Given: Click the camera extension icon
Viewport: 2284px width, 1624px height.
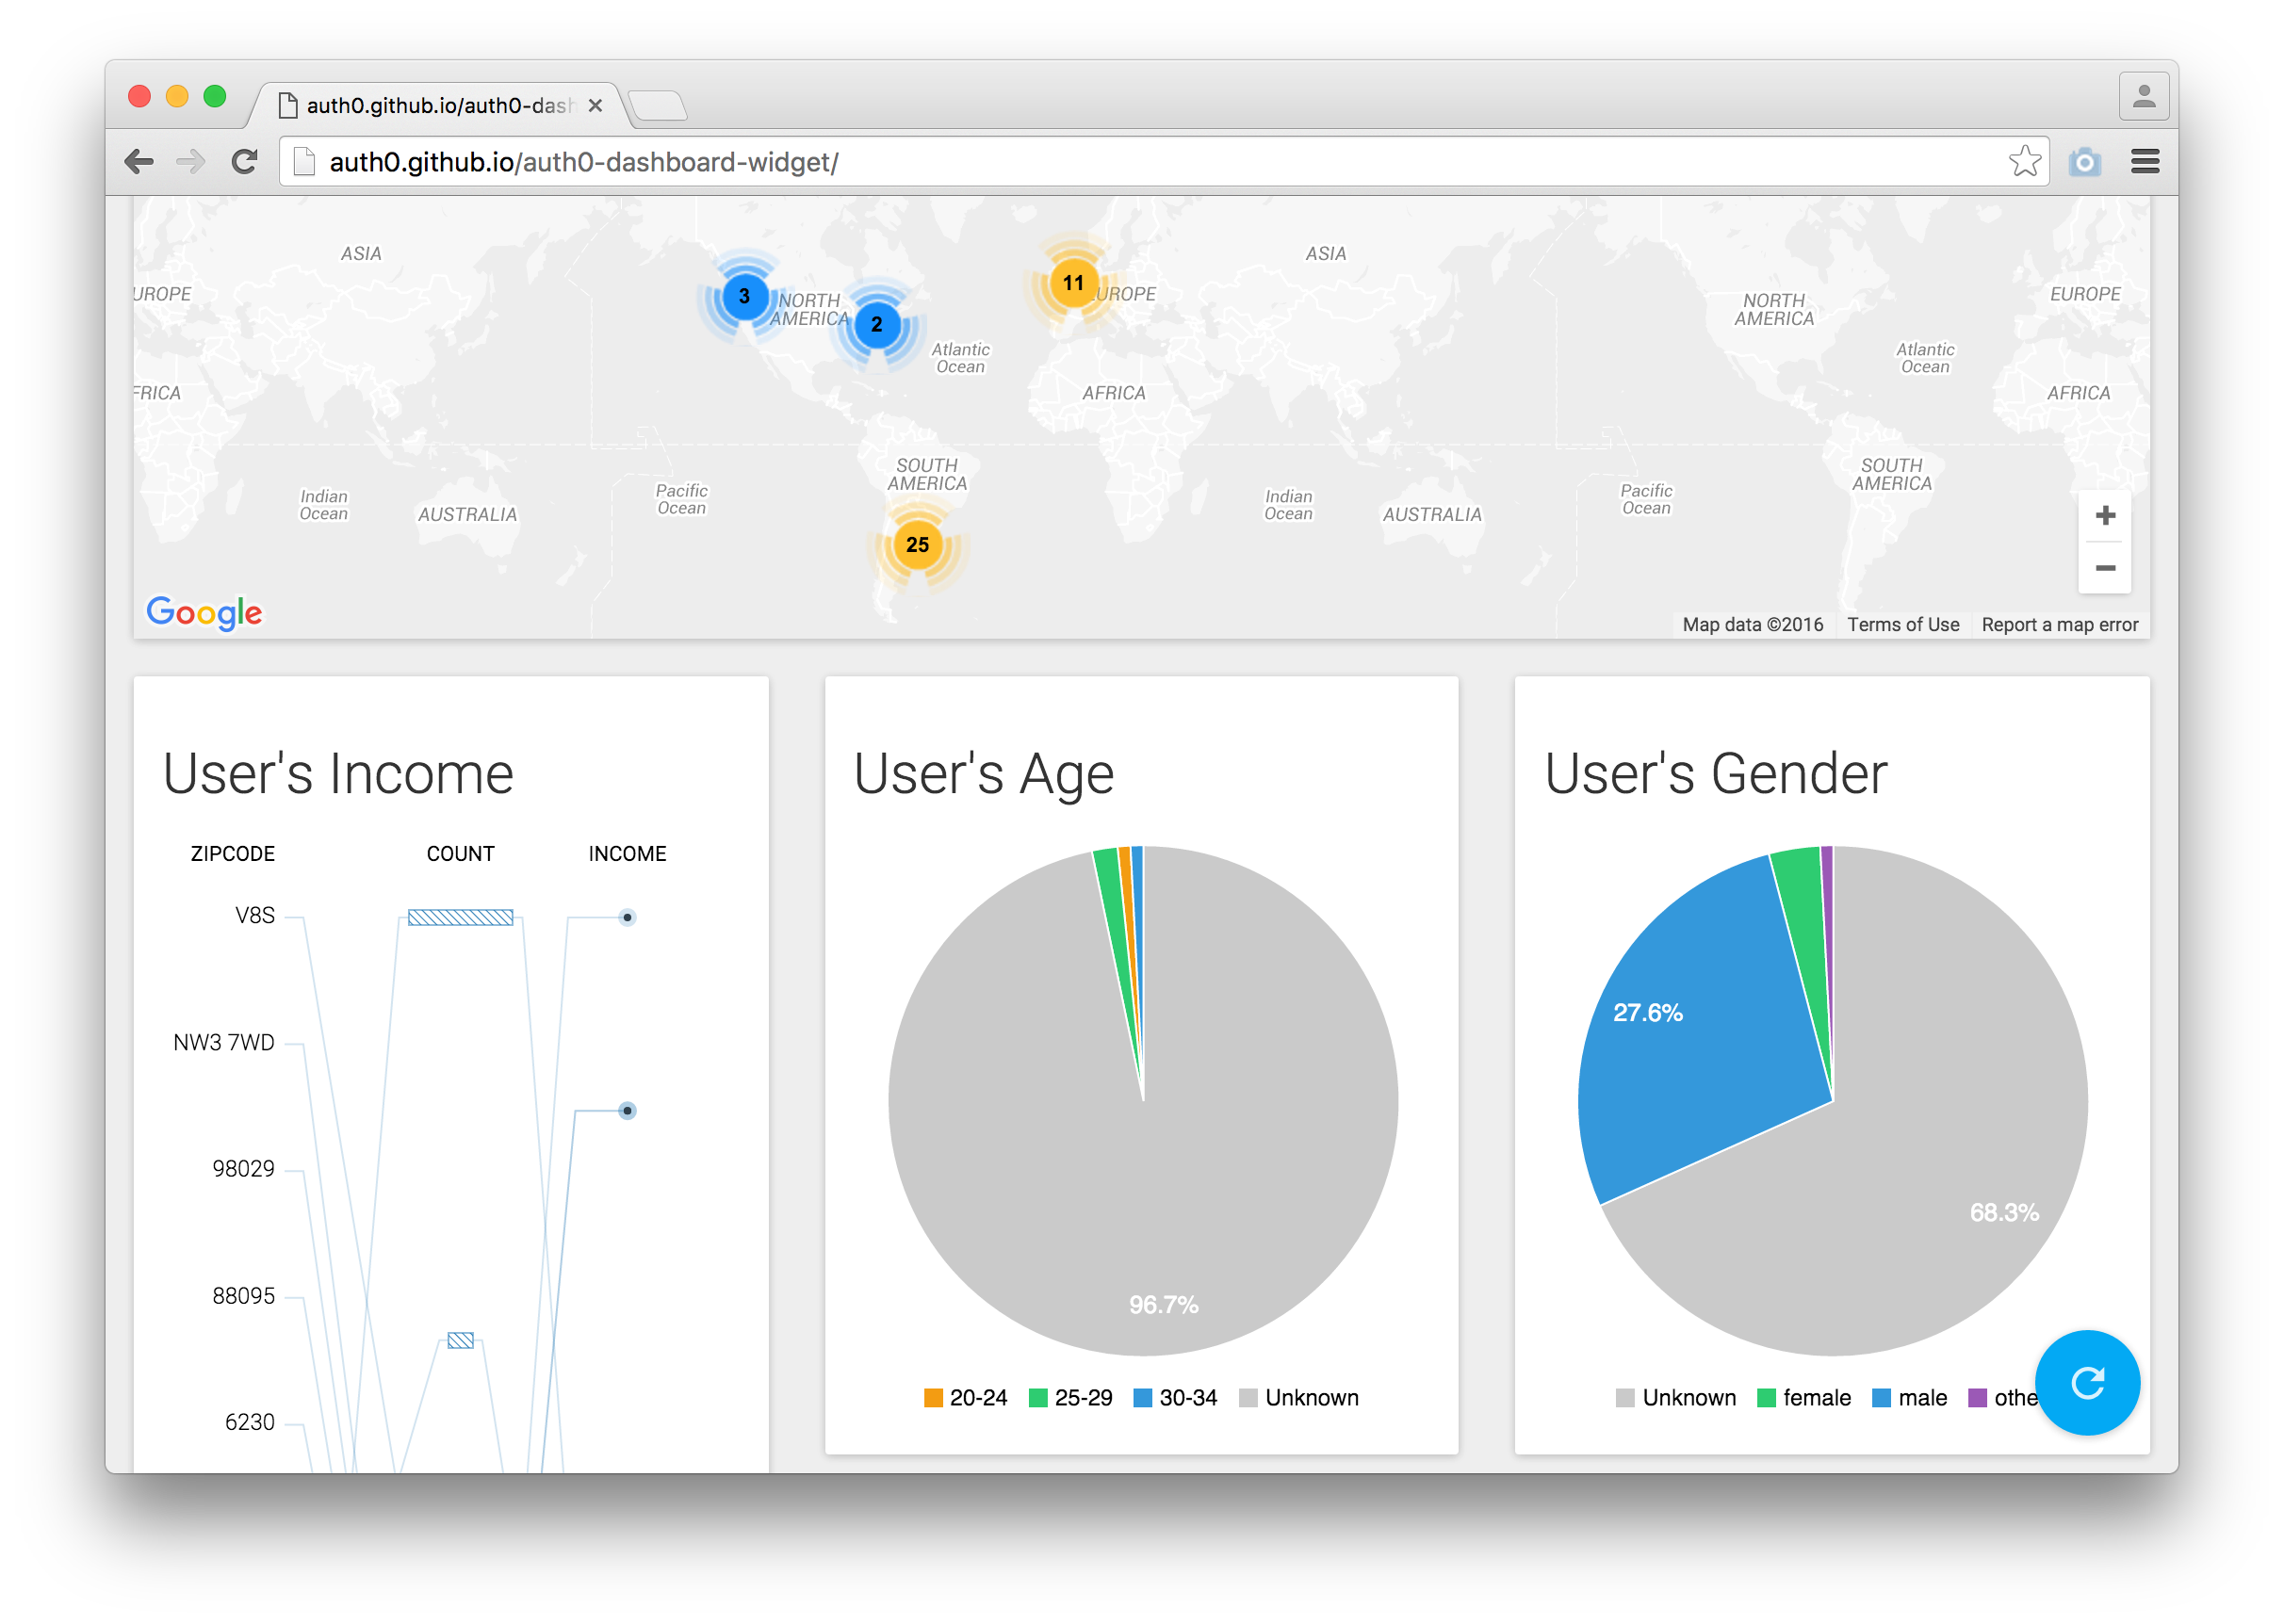Looking at the screenshot, I should [2085, 161].
